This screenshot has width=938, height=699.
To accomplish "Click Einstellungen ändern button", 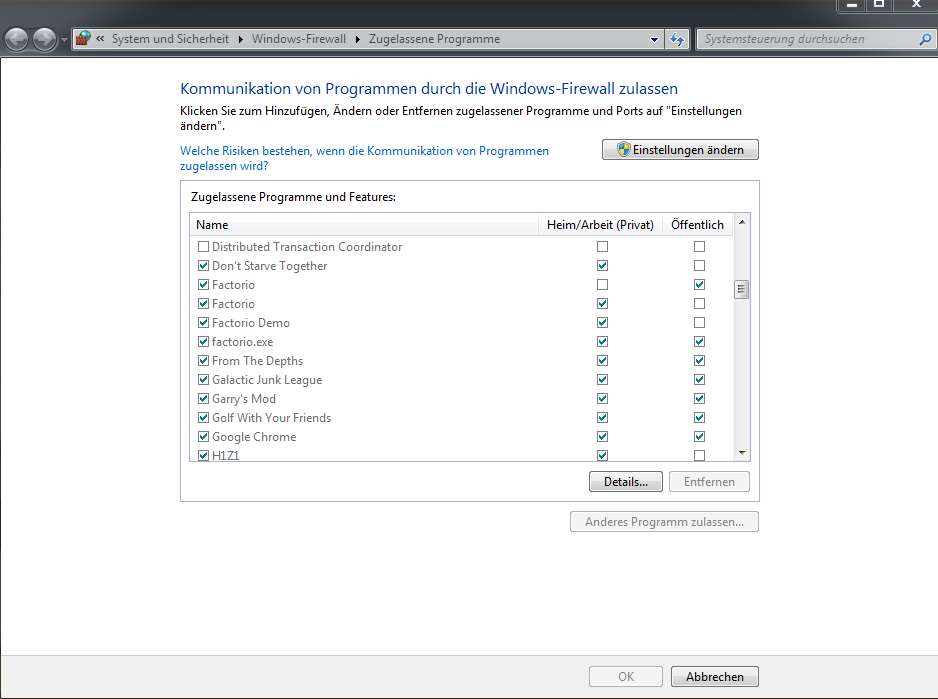I will (x=680, y=150).
